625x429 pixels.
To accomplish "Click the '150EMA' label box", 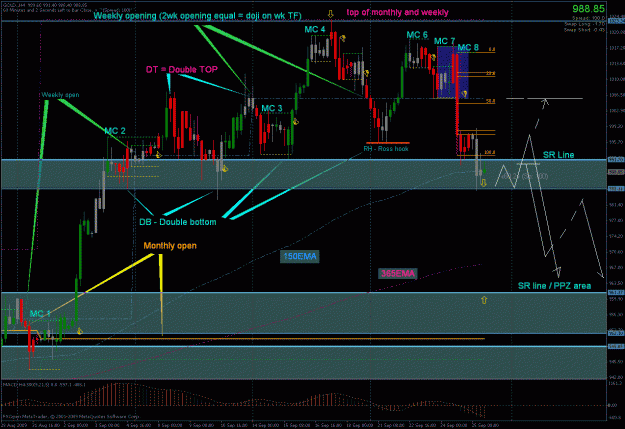I will pos(300,256).
